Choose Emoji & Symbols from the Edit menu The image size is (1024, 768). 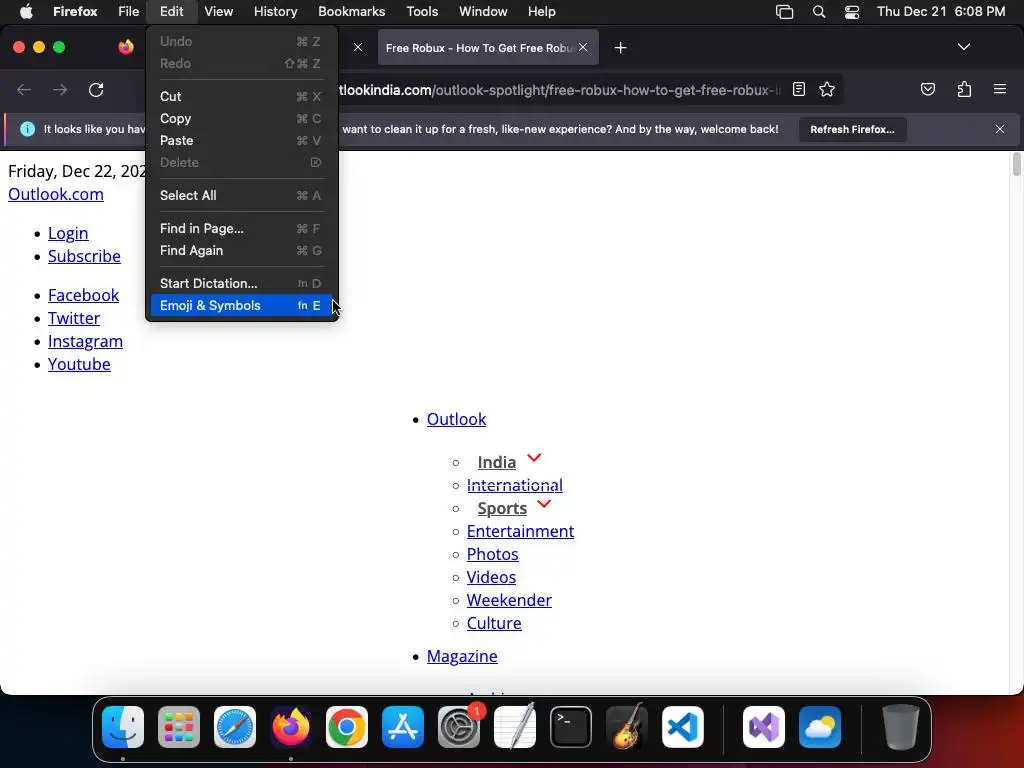point(241,306)
